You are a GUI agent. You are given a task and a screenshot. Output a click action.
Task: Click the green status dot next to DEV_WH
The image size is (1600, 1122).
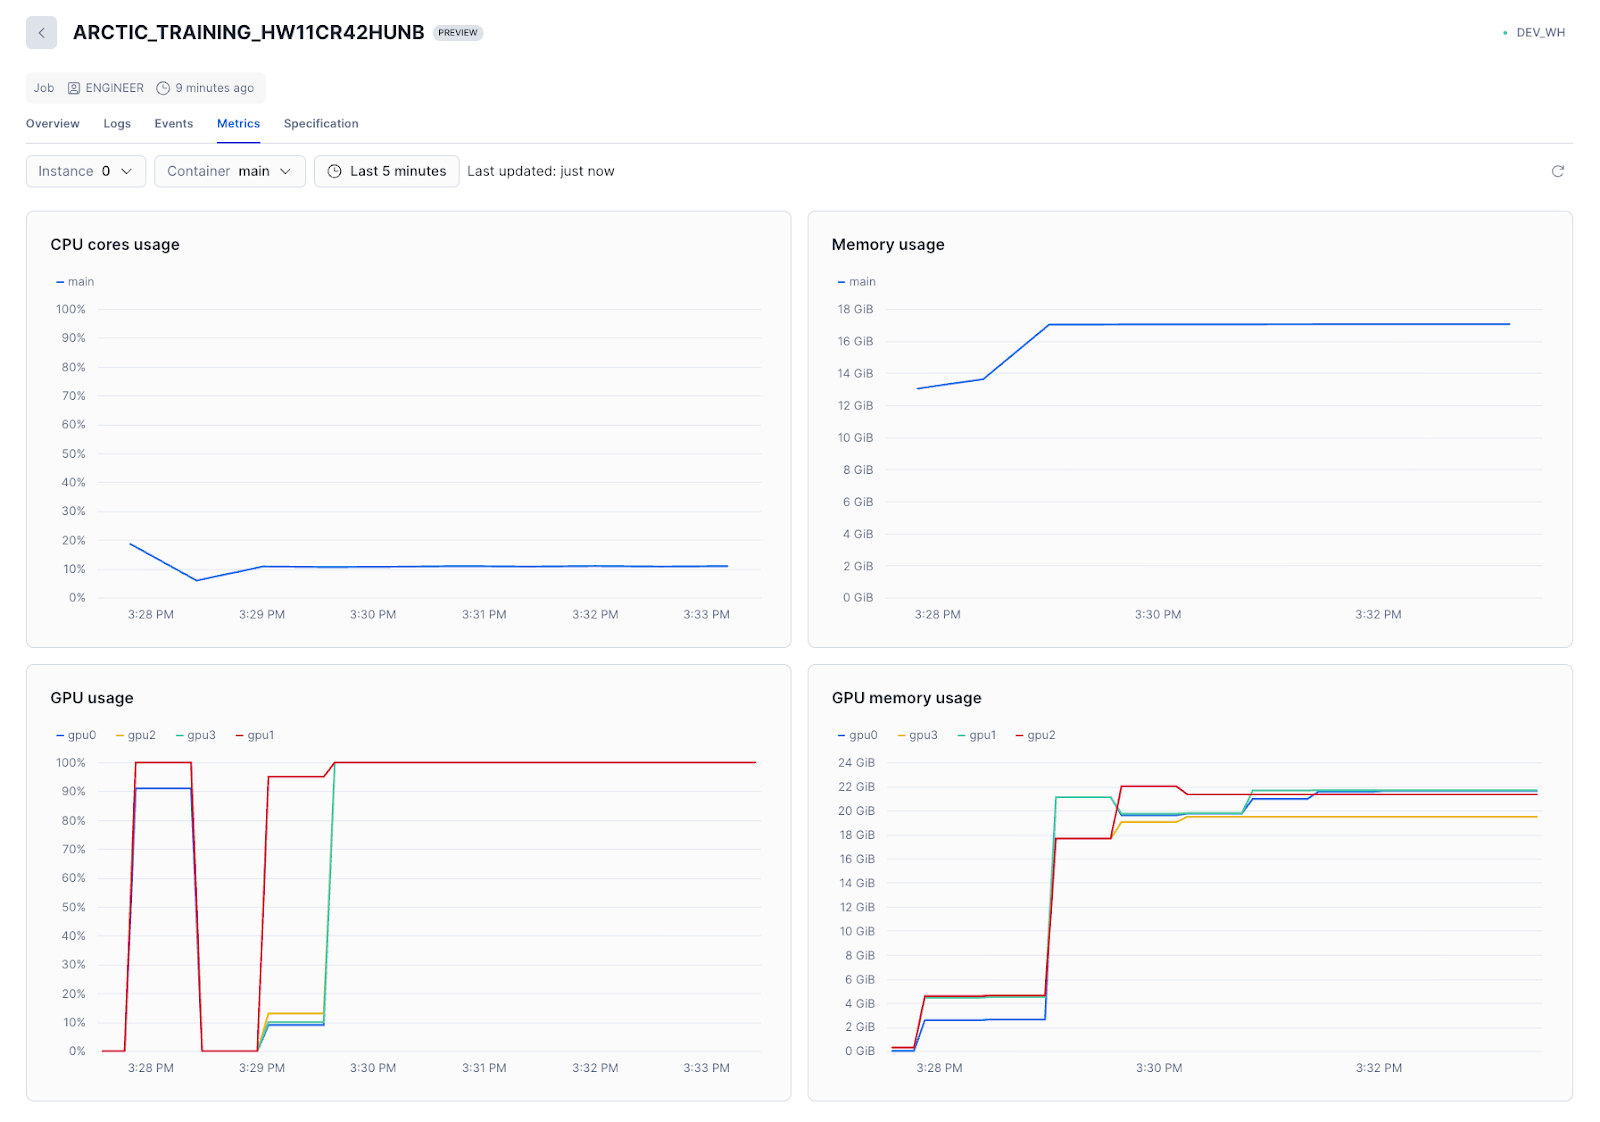pos(1504,32)
